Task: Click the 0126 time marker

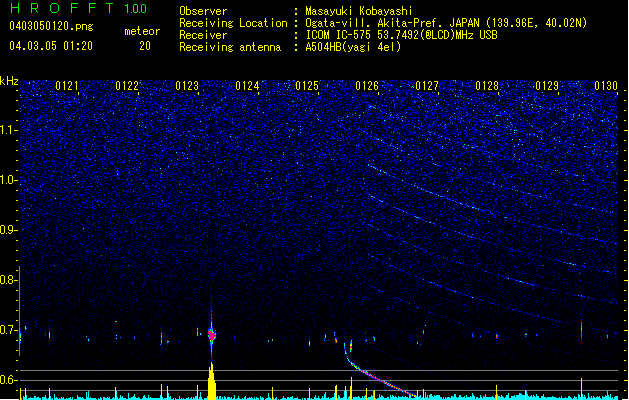Action: (367, 86)
